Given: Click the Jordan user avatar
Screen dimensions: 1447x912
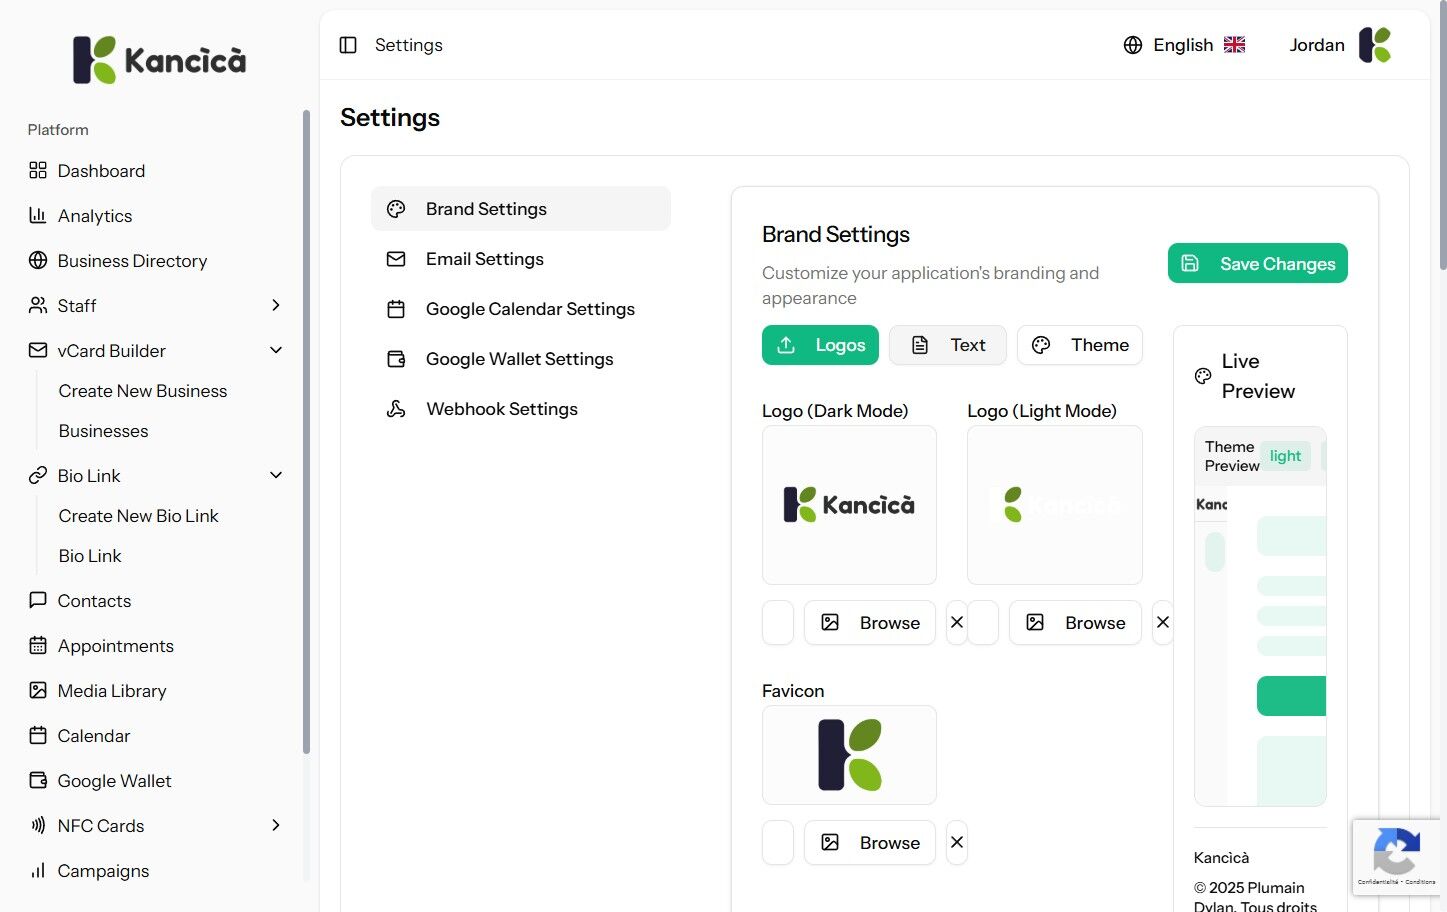Looking at the screenshot, I should 1375,45.
